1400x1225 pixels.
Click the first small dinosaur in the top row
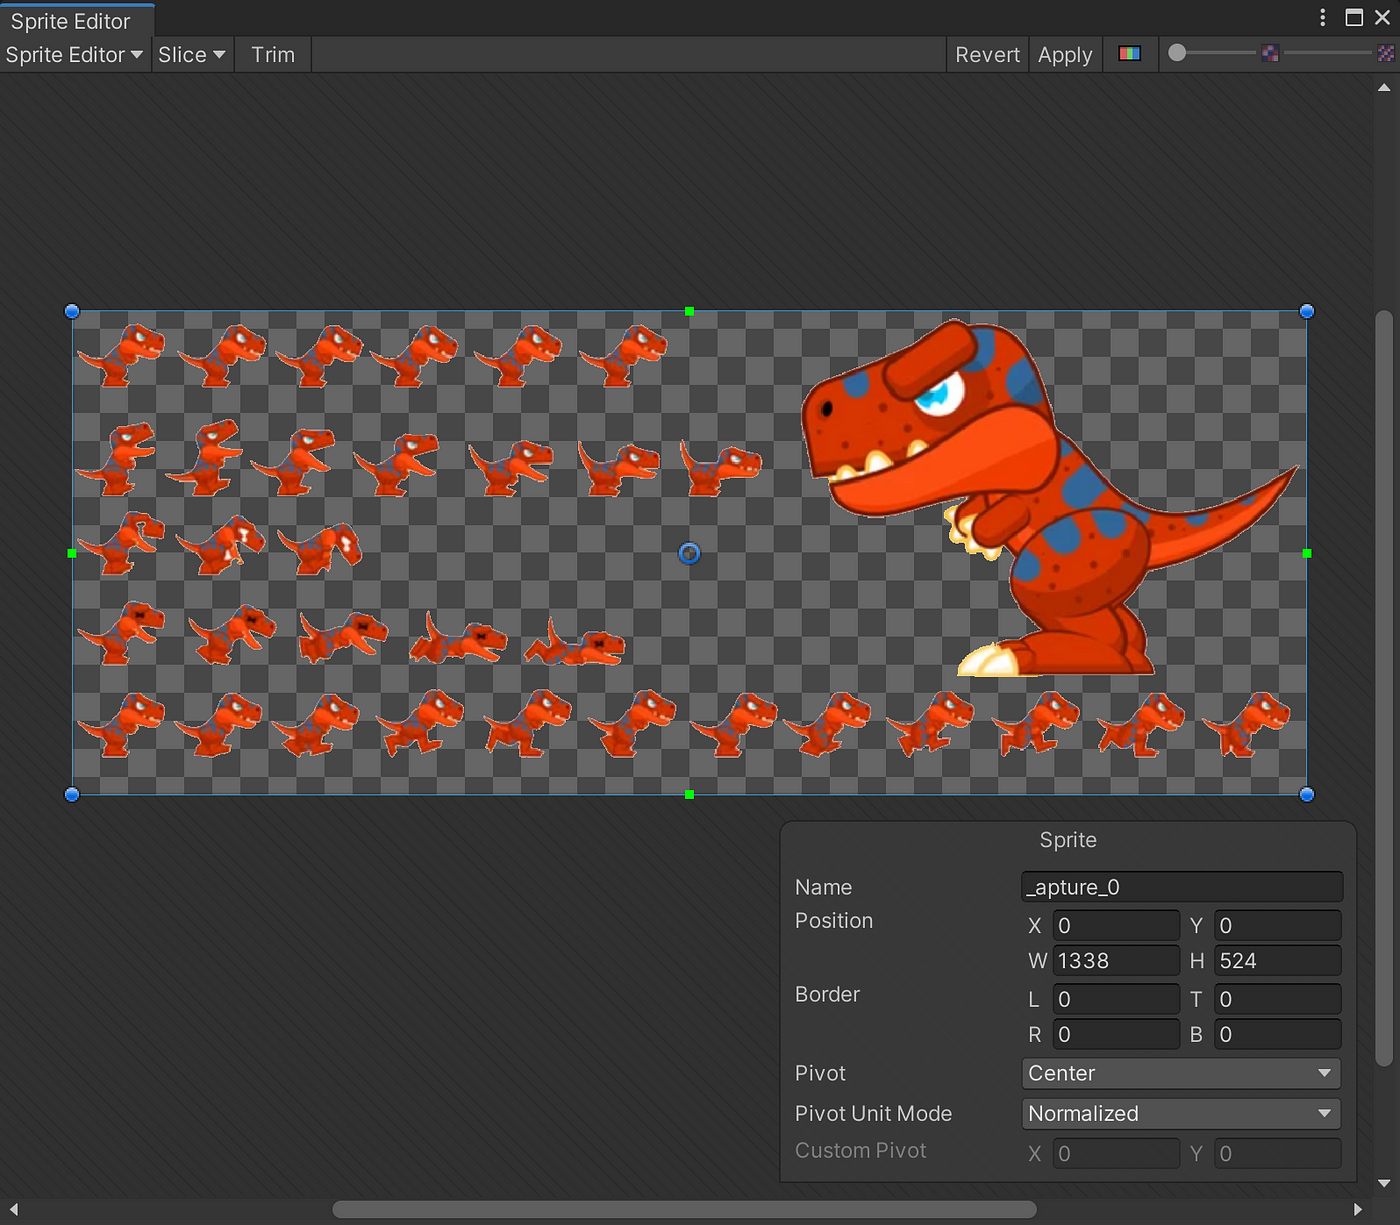click(x=121, y=354)
